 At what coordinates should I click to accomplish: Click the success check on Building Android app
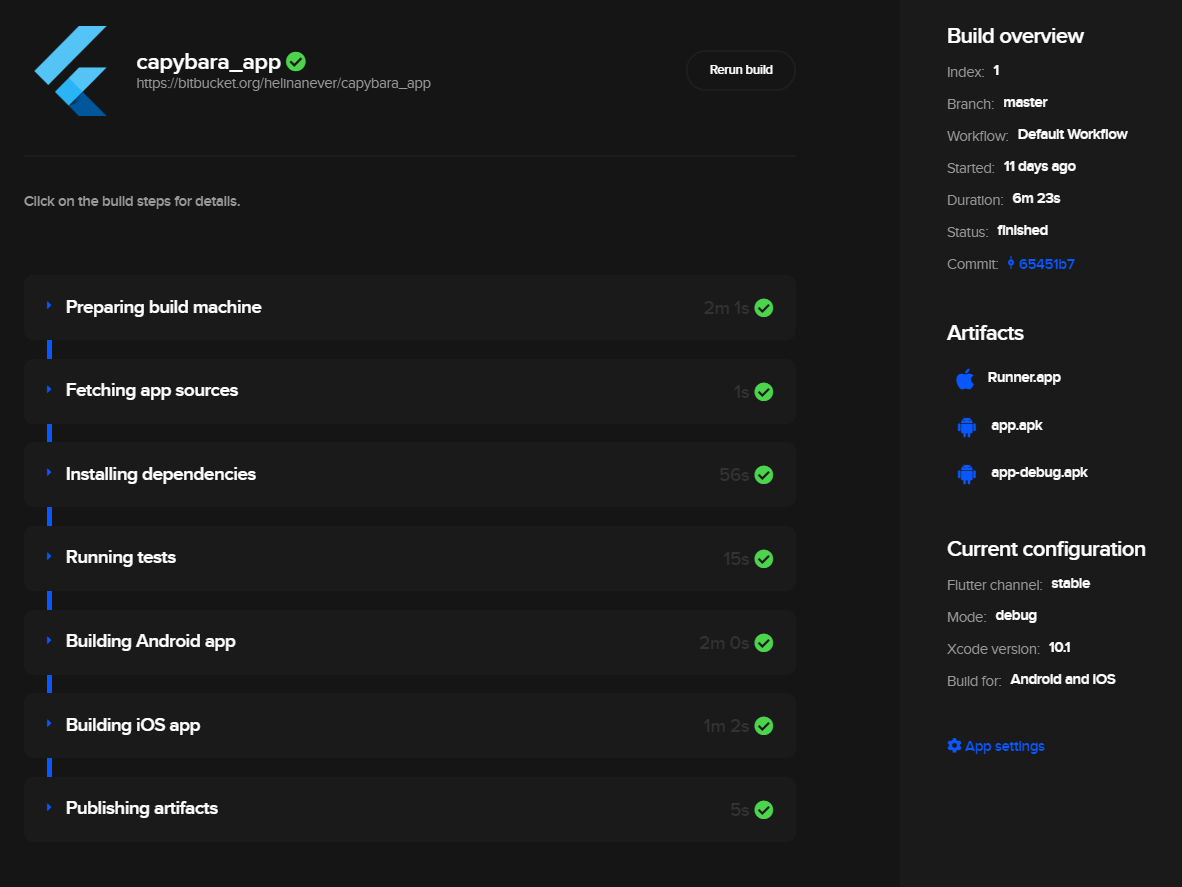tap(764, 643)
